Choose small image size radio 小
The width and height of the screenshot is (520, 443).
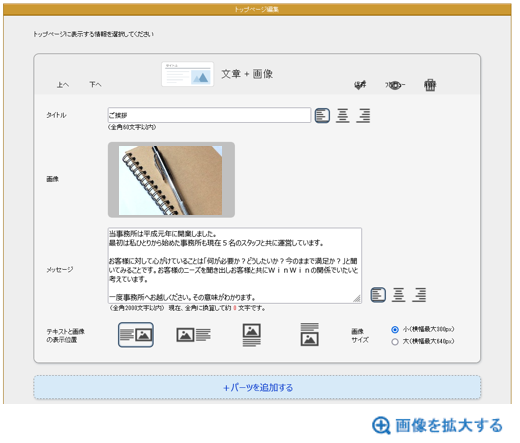coord(395,330)
